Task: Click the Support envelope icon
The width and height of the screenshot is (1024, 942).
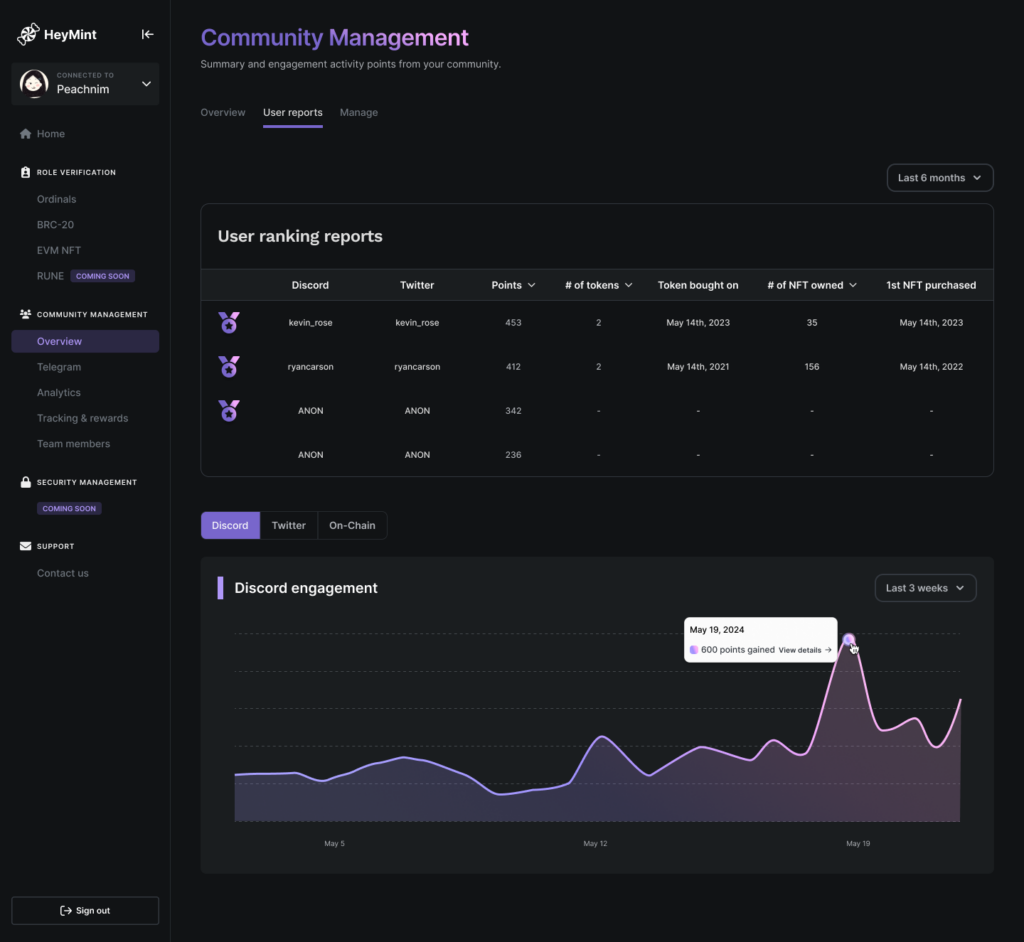Action: pyautogui.click(x=26, y=546)
